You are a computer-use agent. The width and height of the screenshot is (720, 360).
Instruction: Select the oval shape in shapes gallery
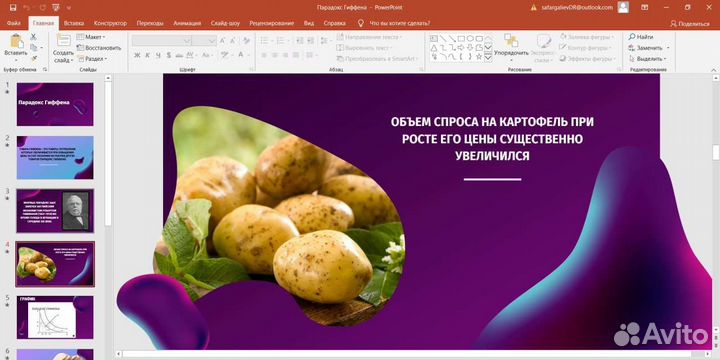[470, 39]
